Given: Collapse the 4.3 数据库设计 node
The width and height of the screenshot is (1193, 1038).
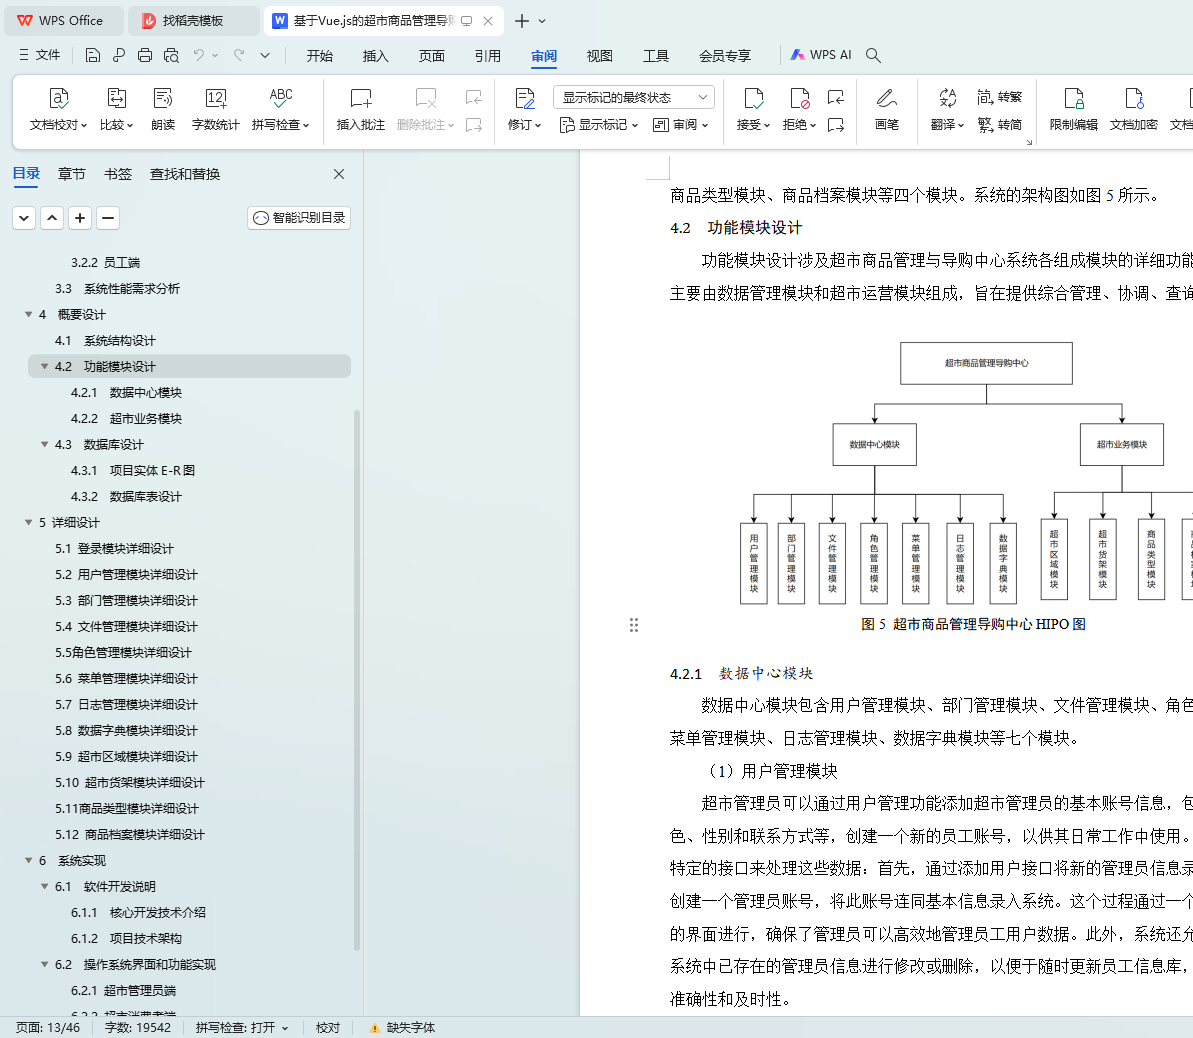Looking at the screenshot, I should [44, 444].
